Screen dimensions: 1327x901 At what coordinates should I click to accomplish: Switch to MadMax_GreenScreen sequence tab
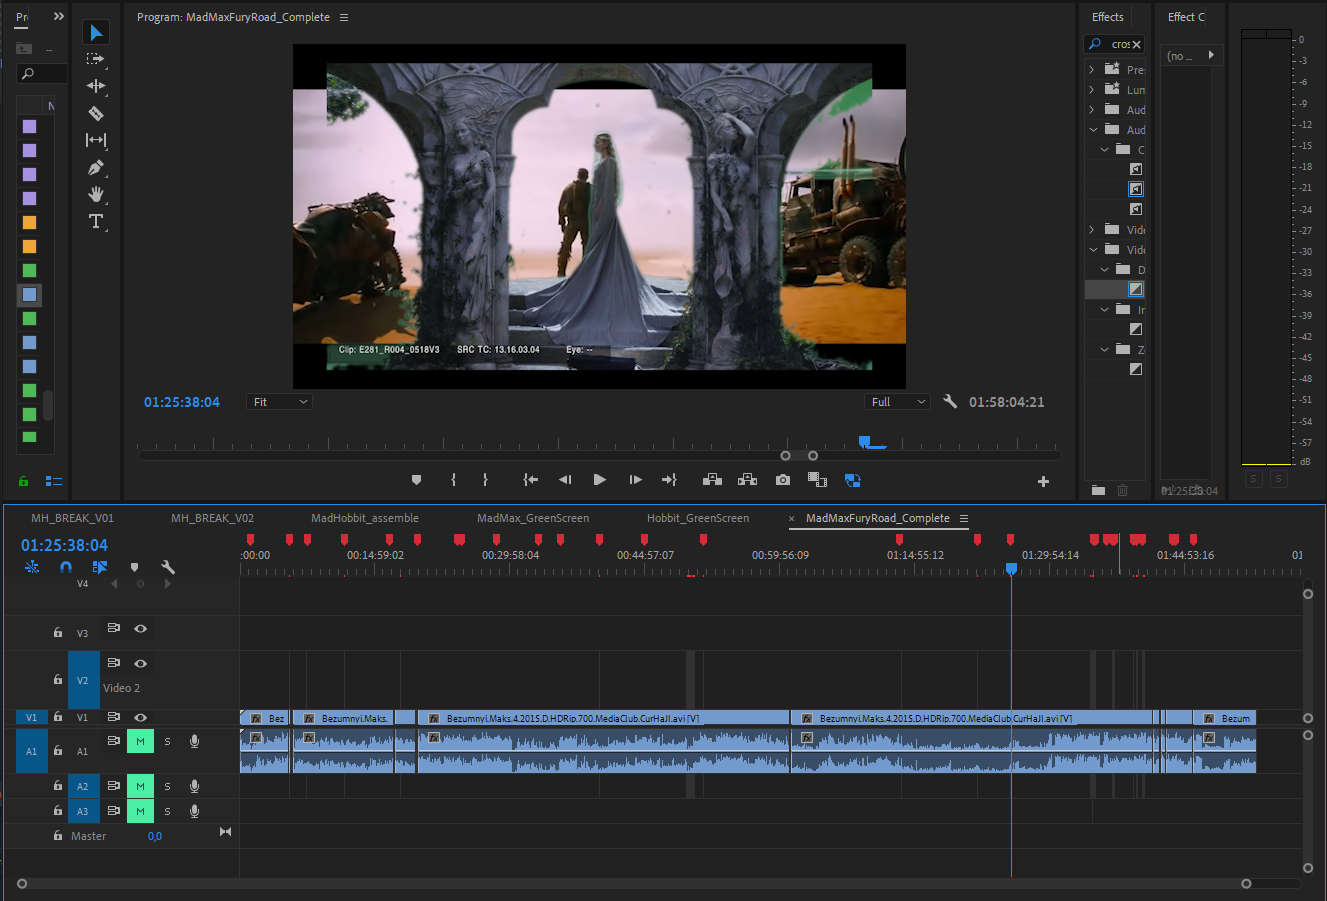tap(533, 518)
